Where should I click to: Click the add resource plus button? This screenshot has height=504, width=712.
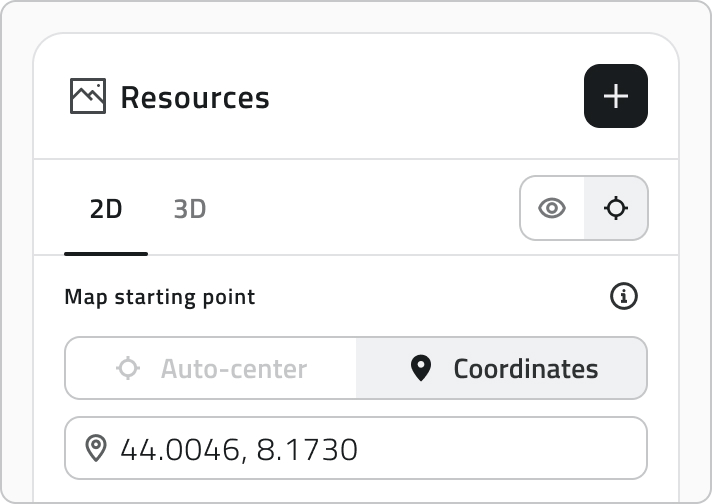tap(616, 96)
